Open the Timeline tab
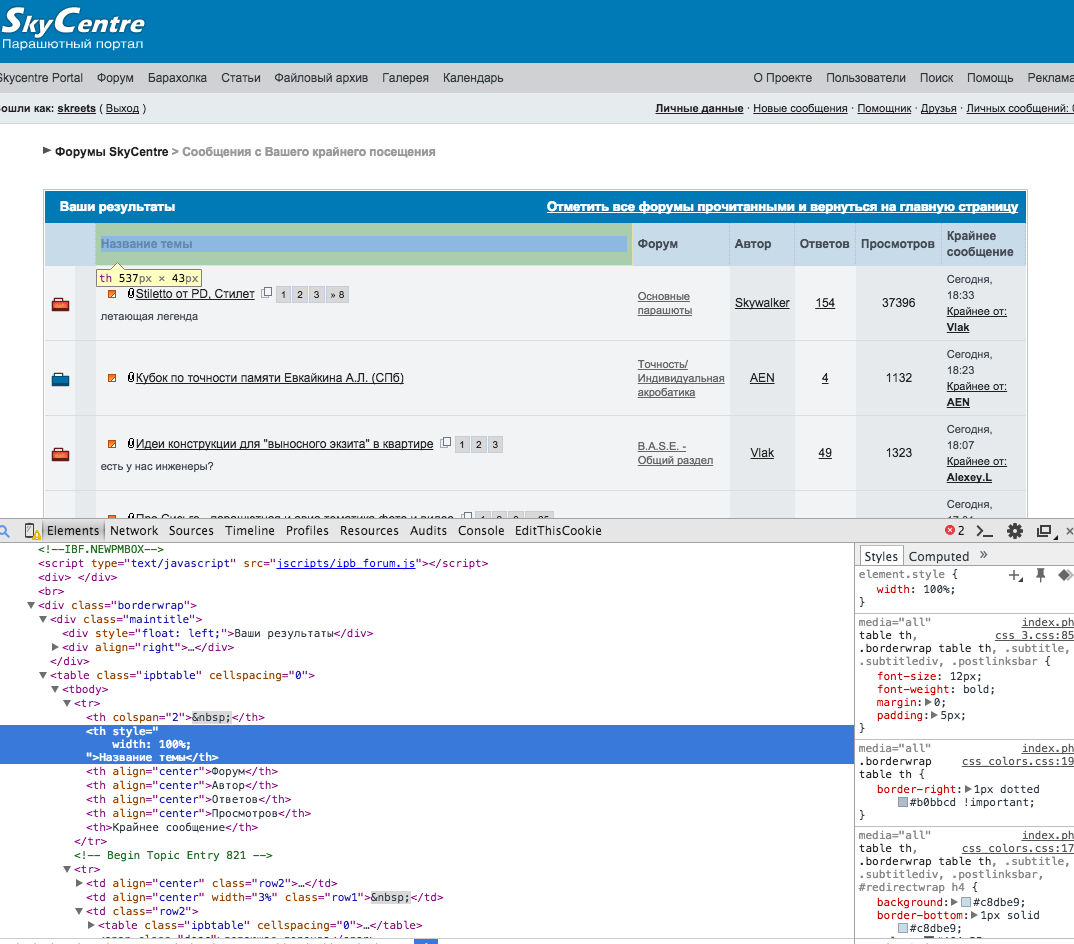 (x=249, y=531)
